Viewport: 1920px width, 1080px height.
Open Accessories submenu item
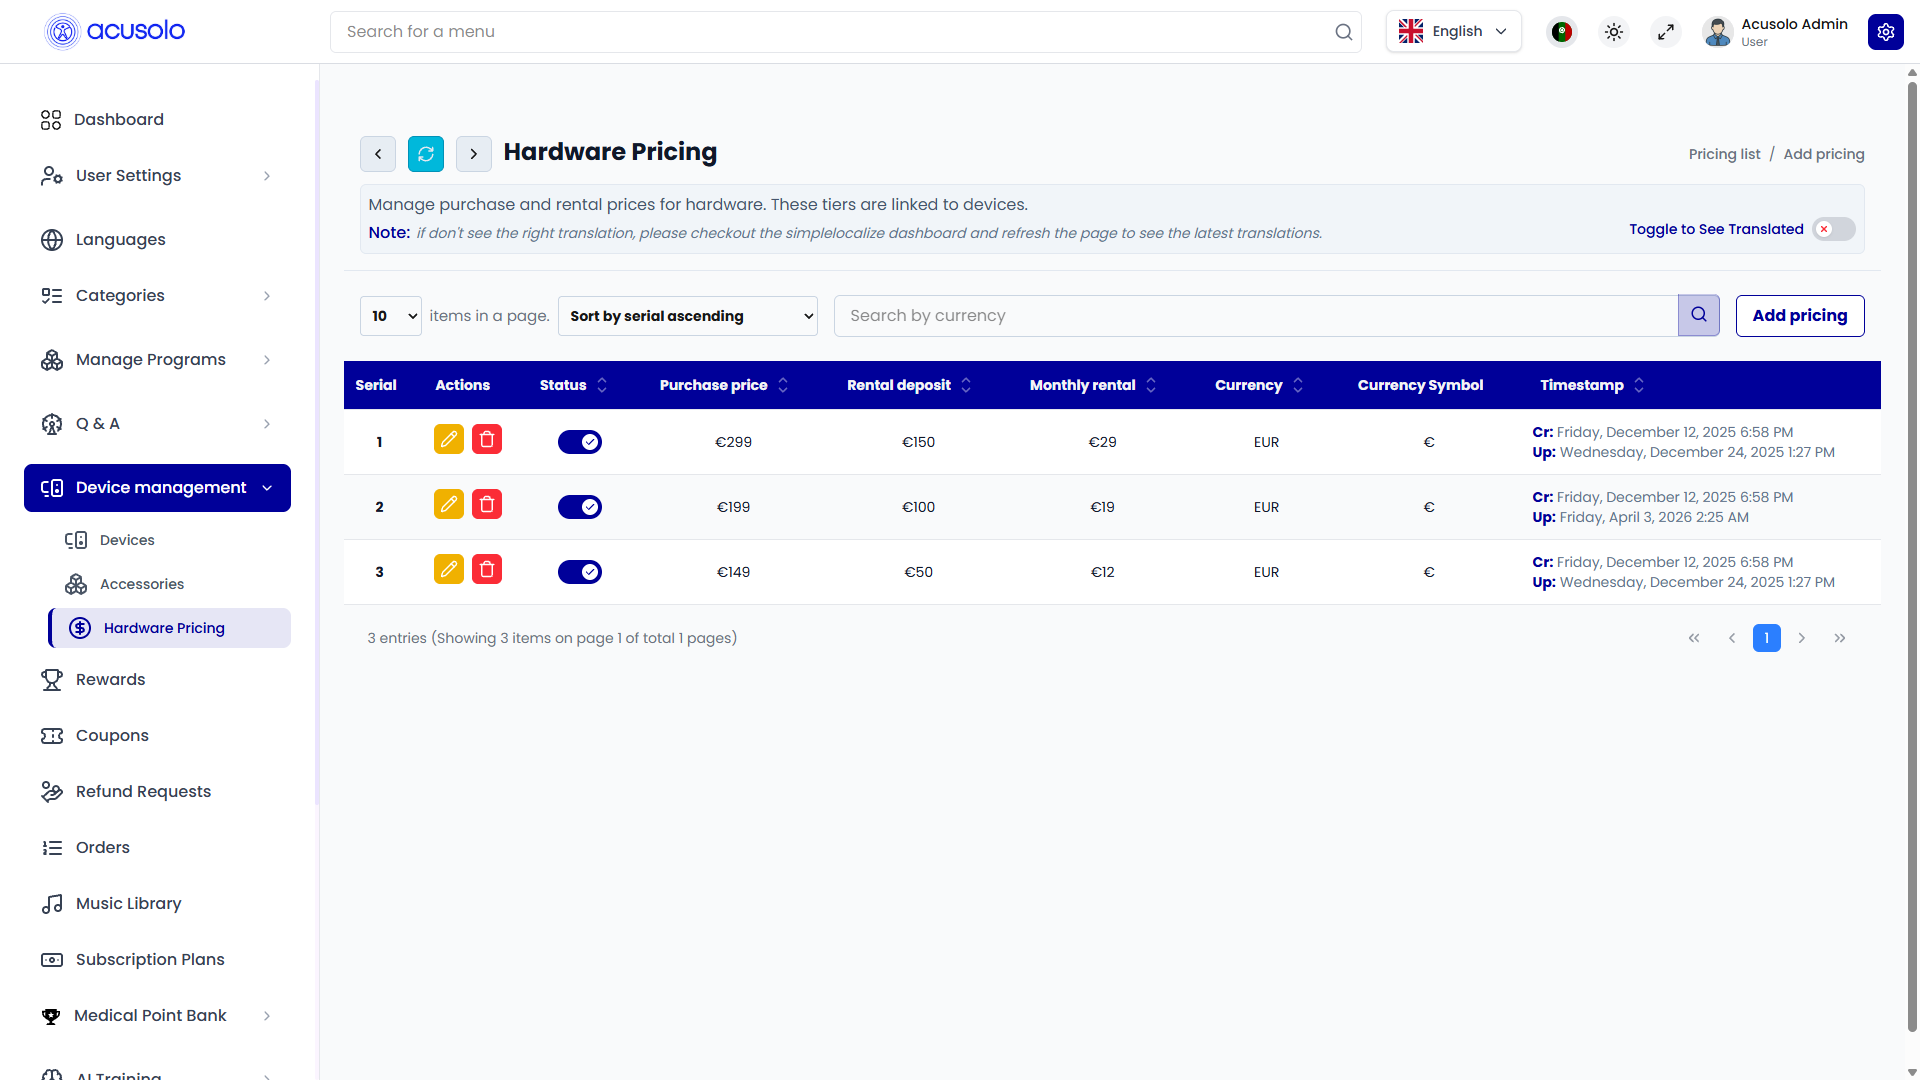tap(169, 584)
